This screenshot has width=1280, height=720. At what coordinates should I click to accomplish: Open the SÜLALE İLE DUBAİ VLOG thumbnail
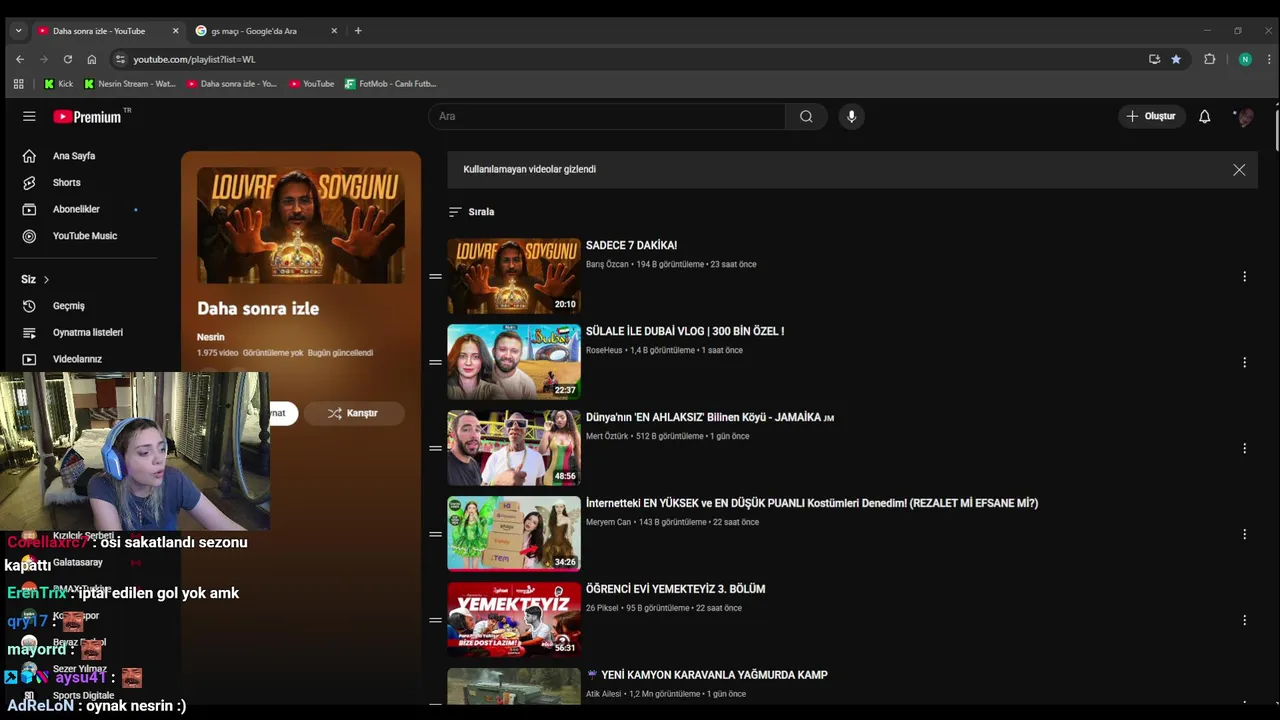[x=514, y=362]
